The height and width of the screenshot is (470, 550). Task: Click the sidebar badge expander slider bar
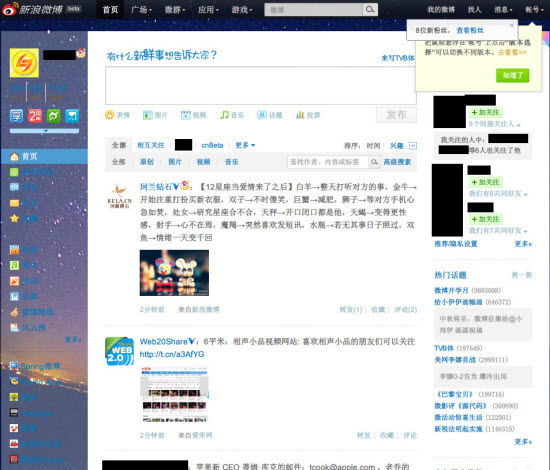(45, 131)
